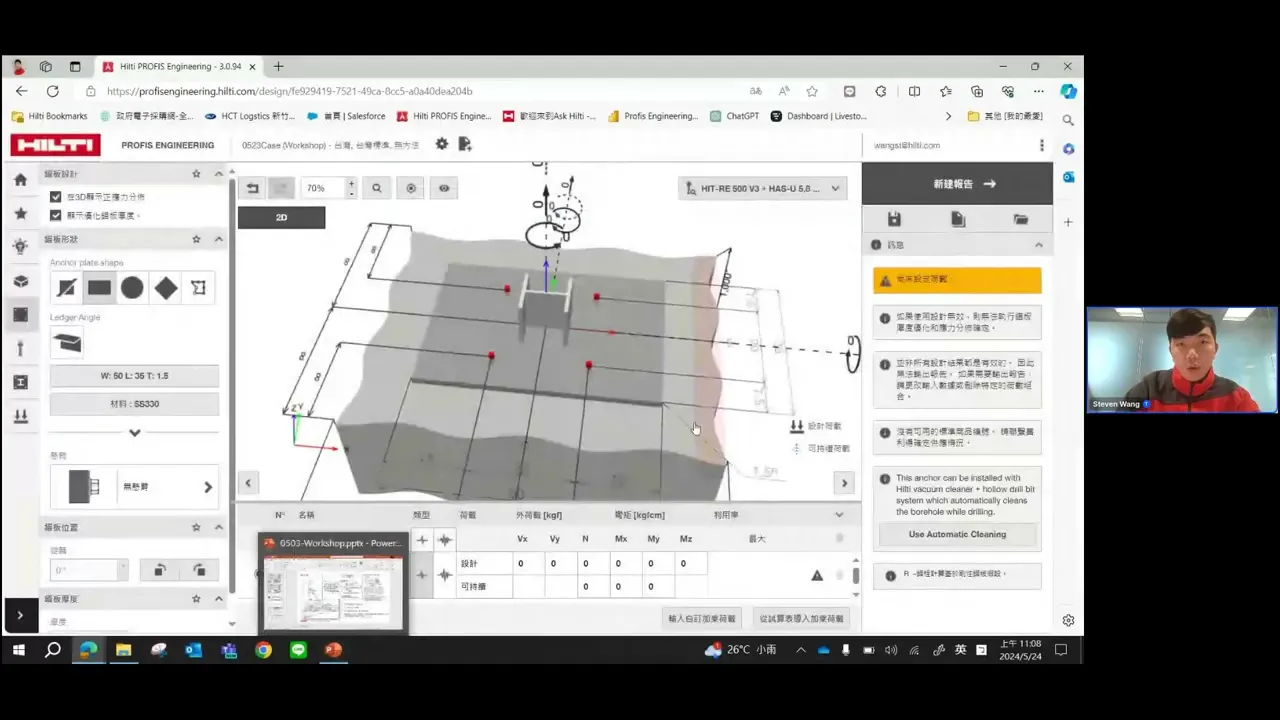Expand the chevron below material SS330

click(x=134, y=432)
